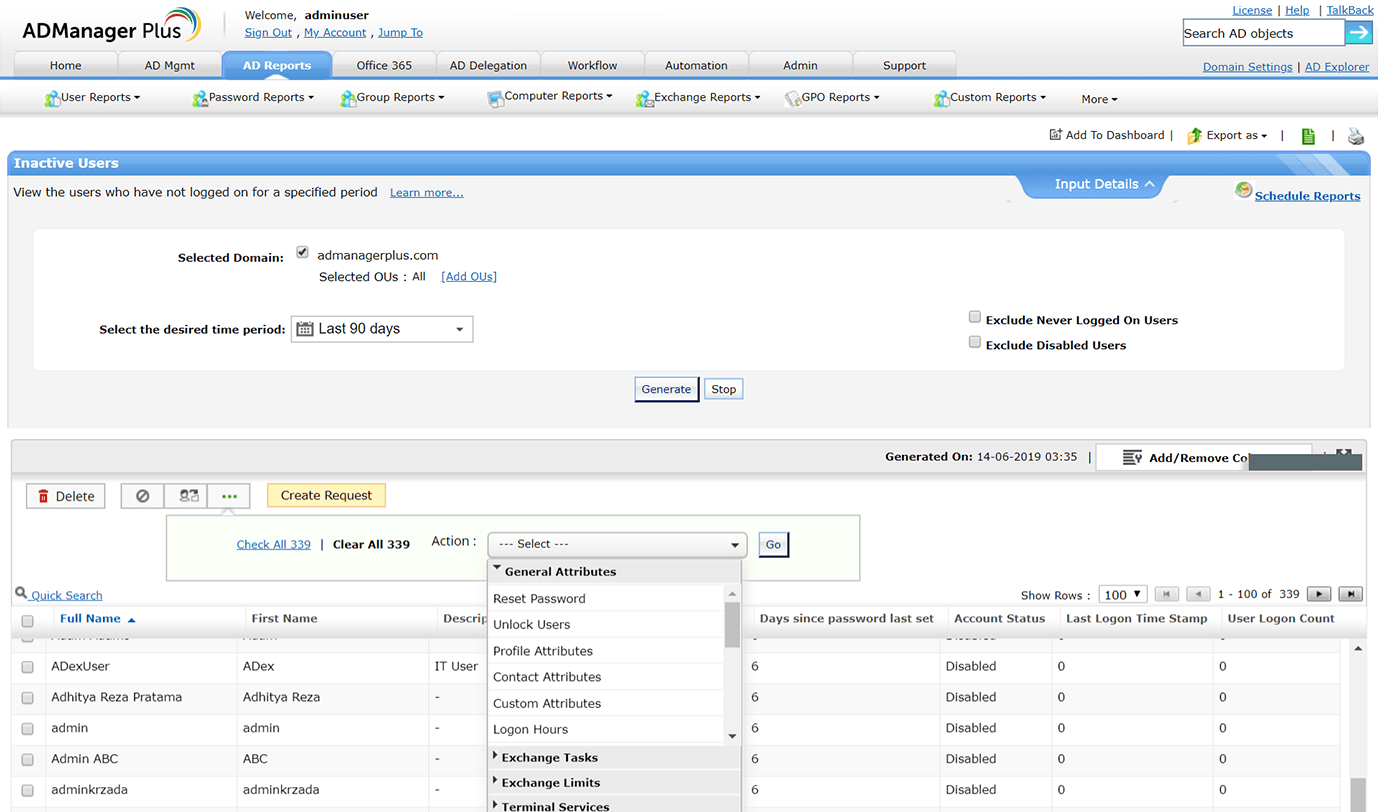Click the blue search arrow button
The image size is (1378, 812).
1358,33
